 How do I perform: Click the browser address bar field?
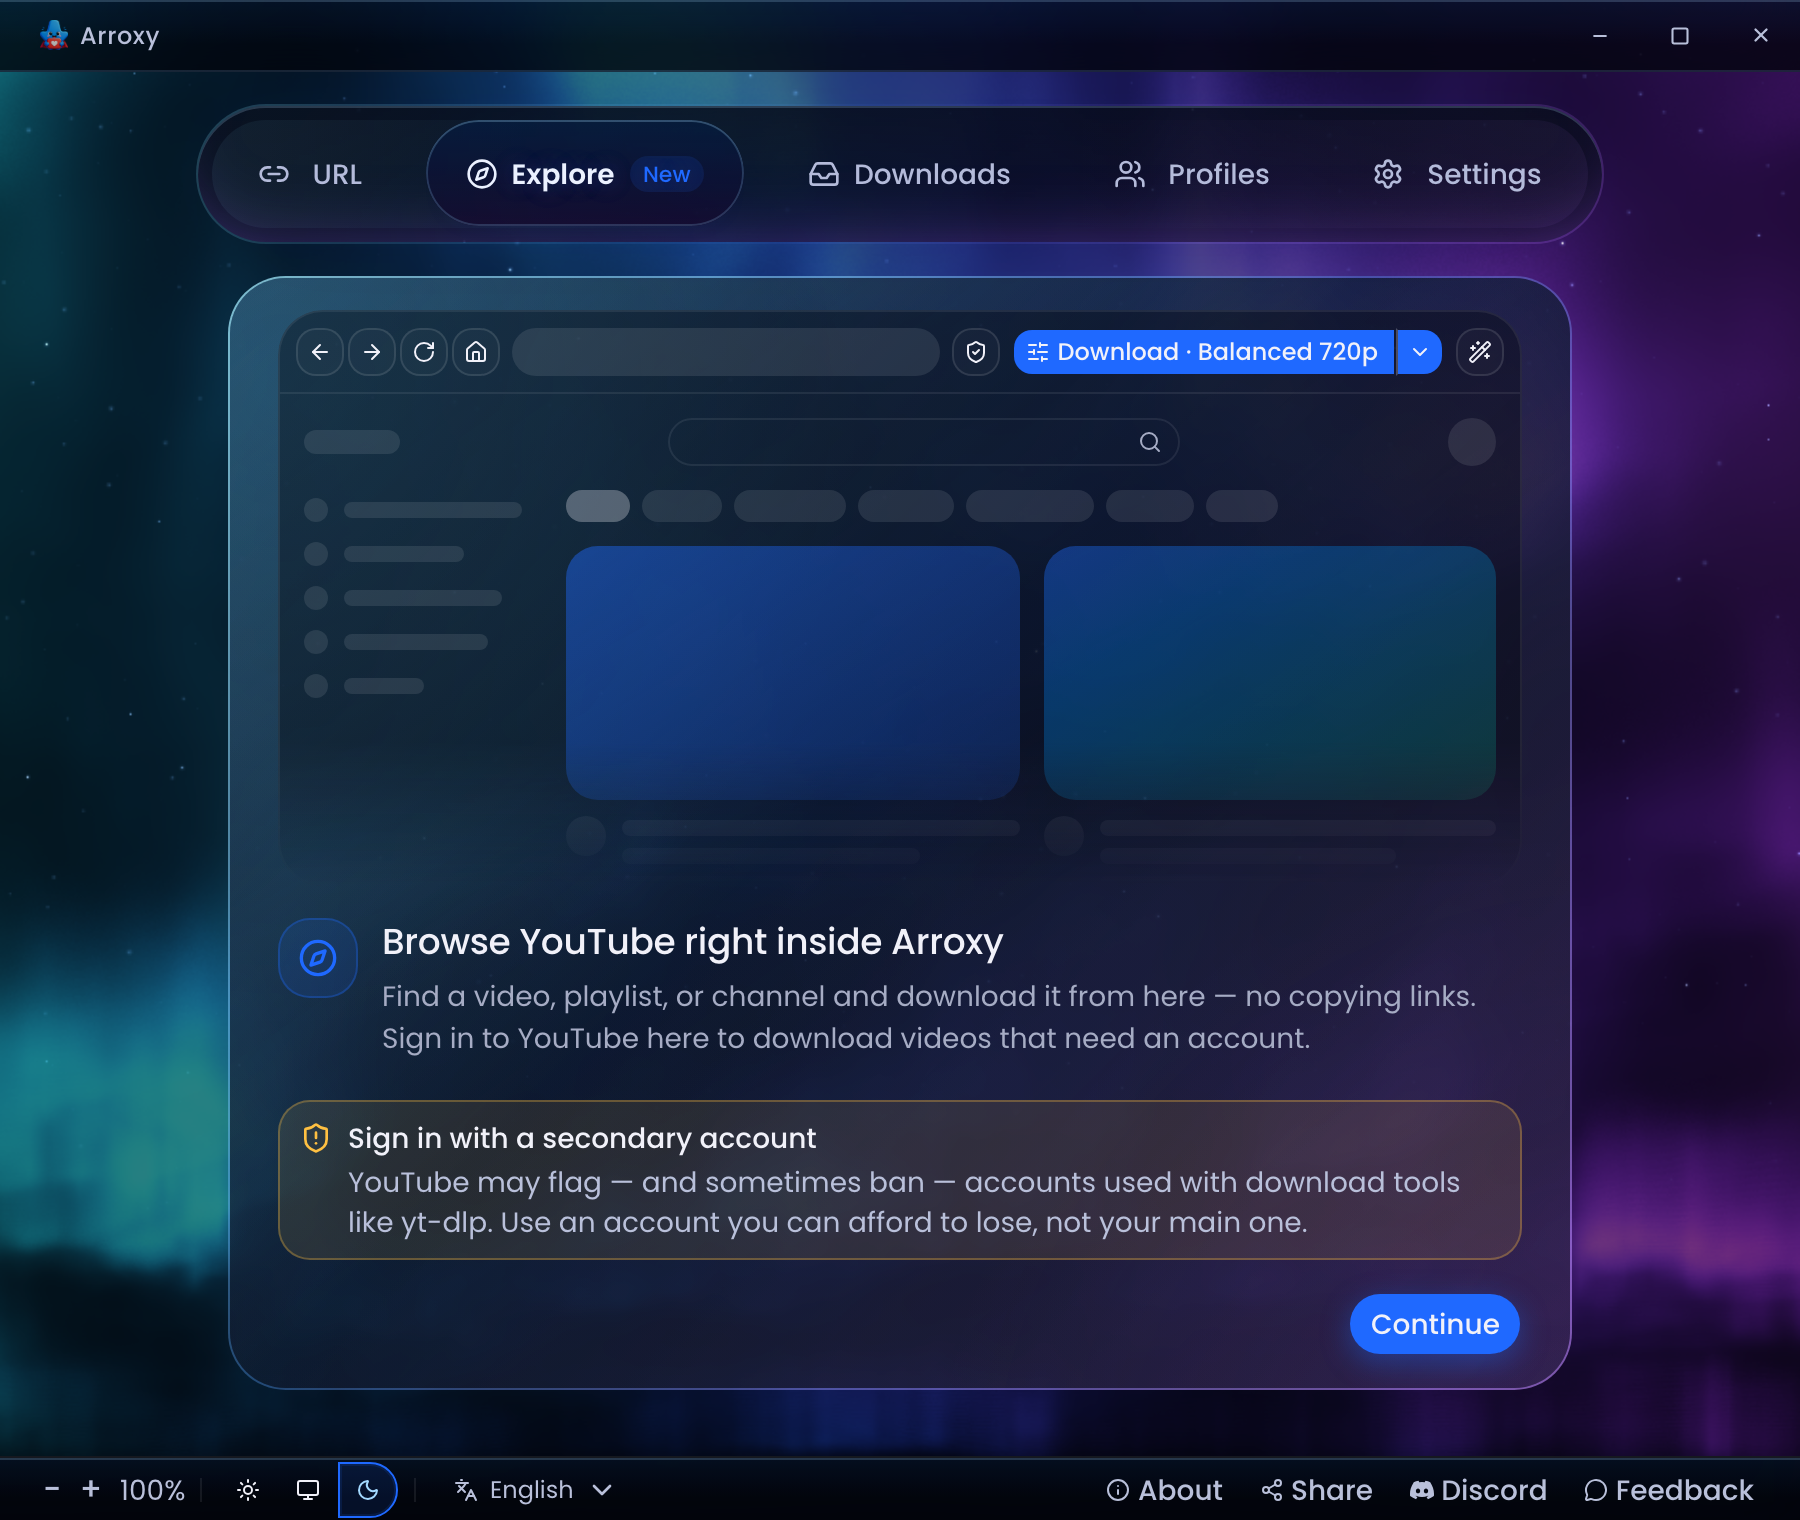click(726, 352)
